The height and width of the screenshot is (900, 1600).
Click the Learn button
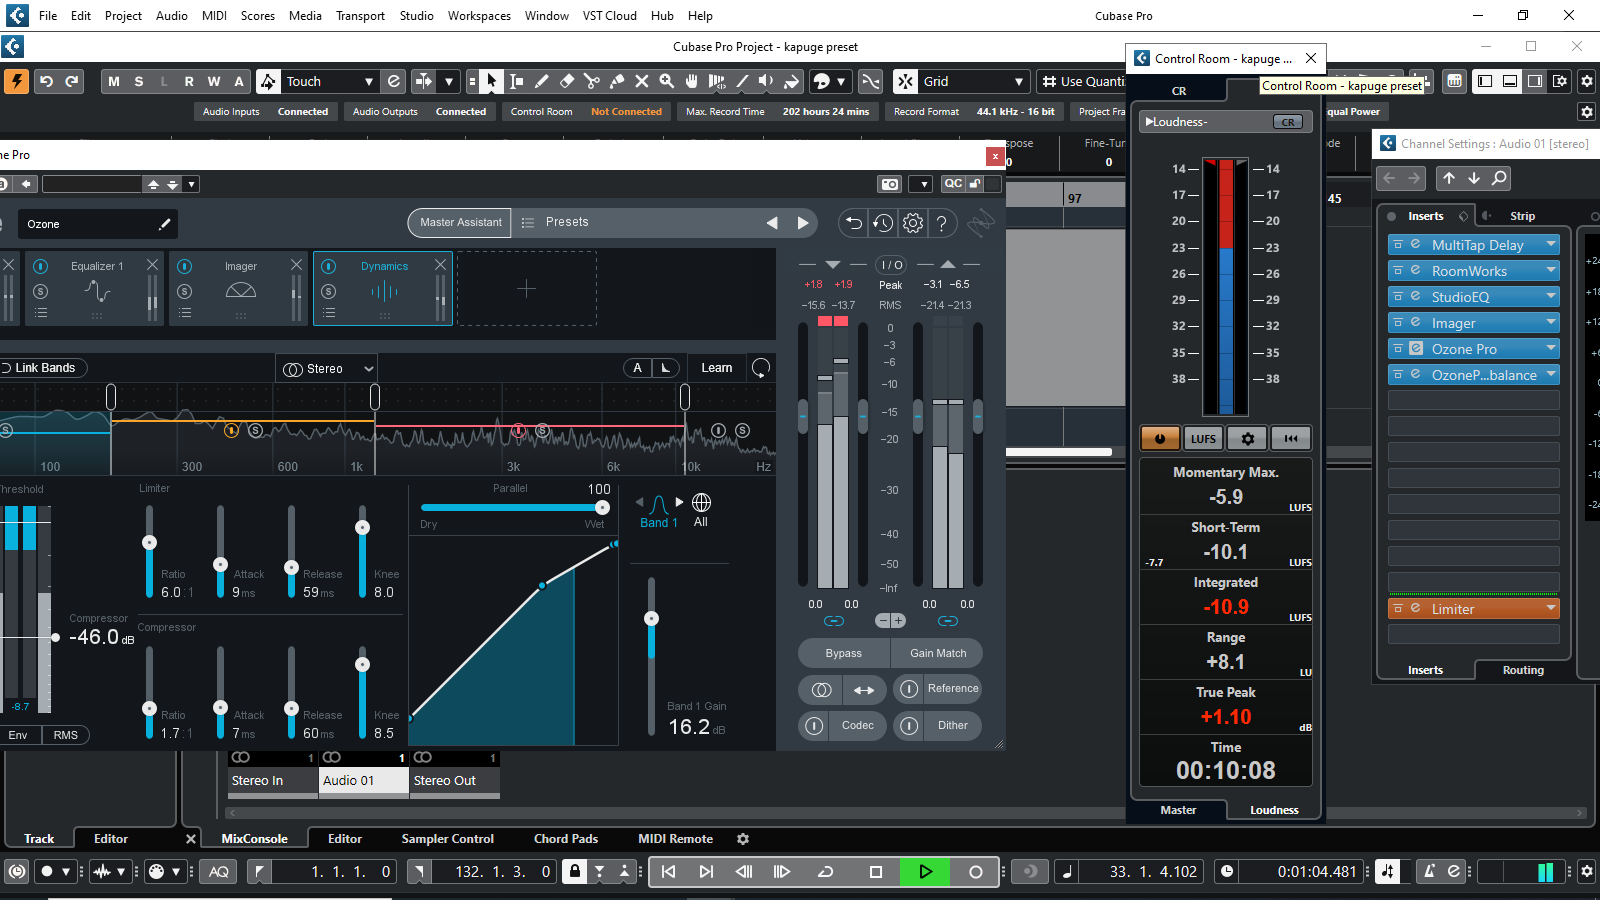click(x=716, y=368)
